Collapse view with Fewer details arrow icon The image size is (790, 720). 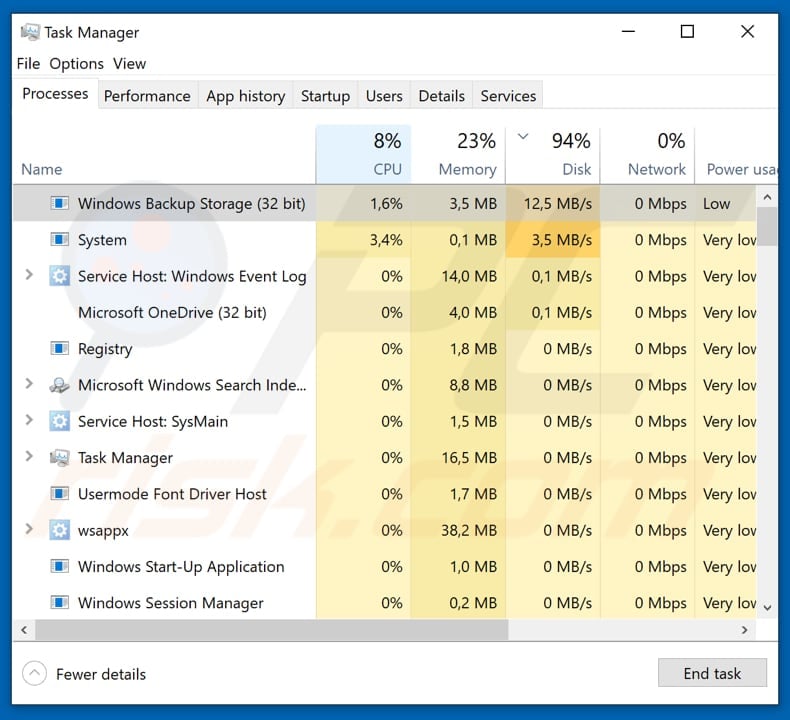click(34, 673)
